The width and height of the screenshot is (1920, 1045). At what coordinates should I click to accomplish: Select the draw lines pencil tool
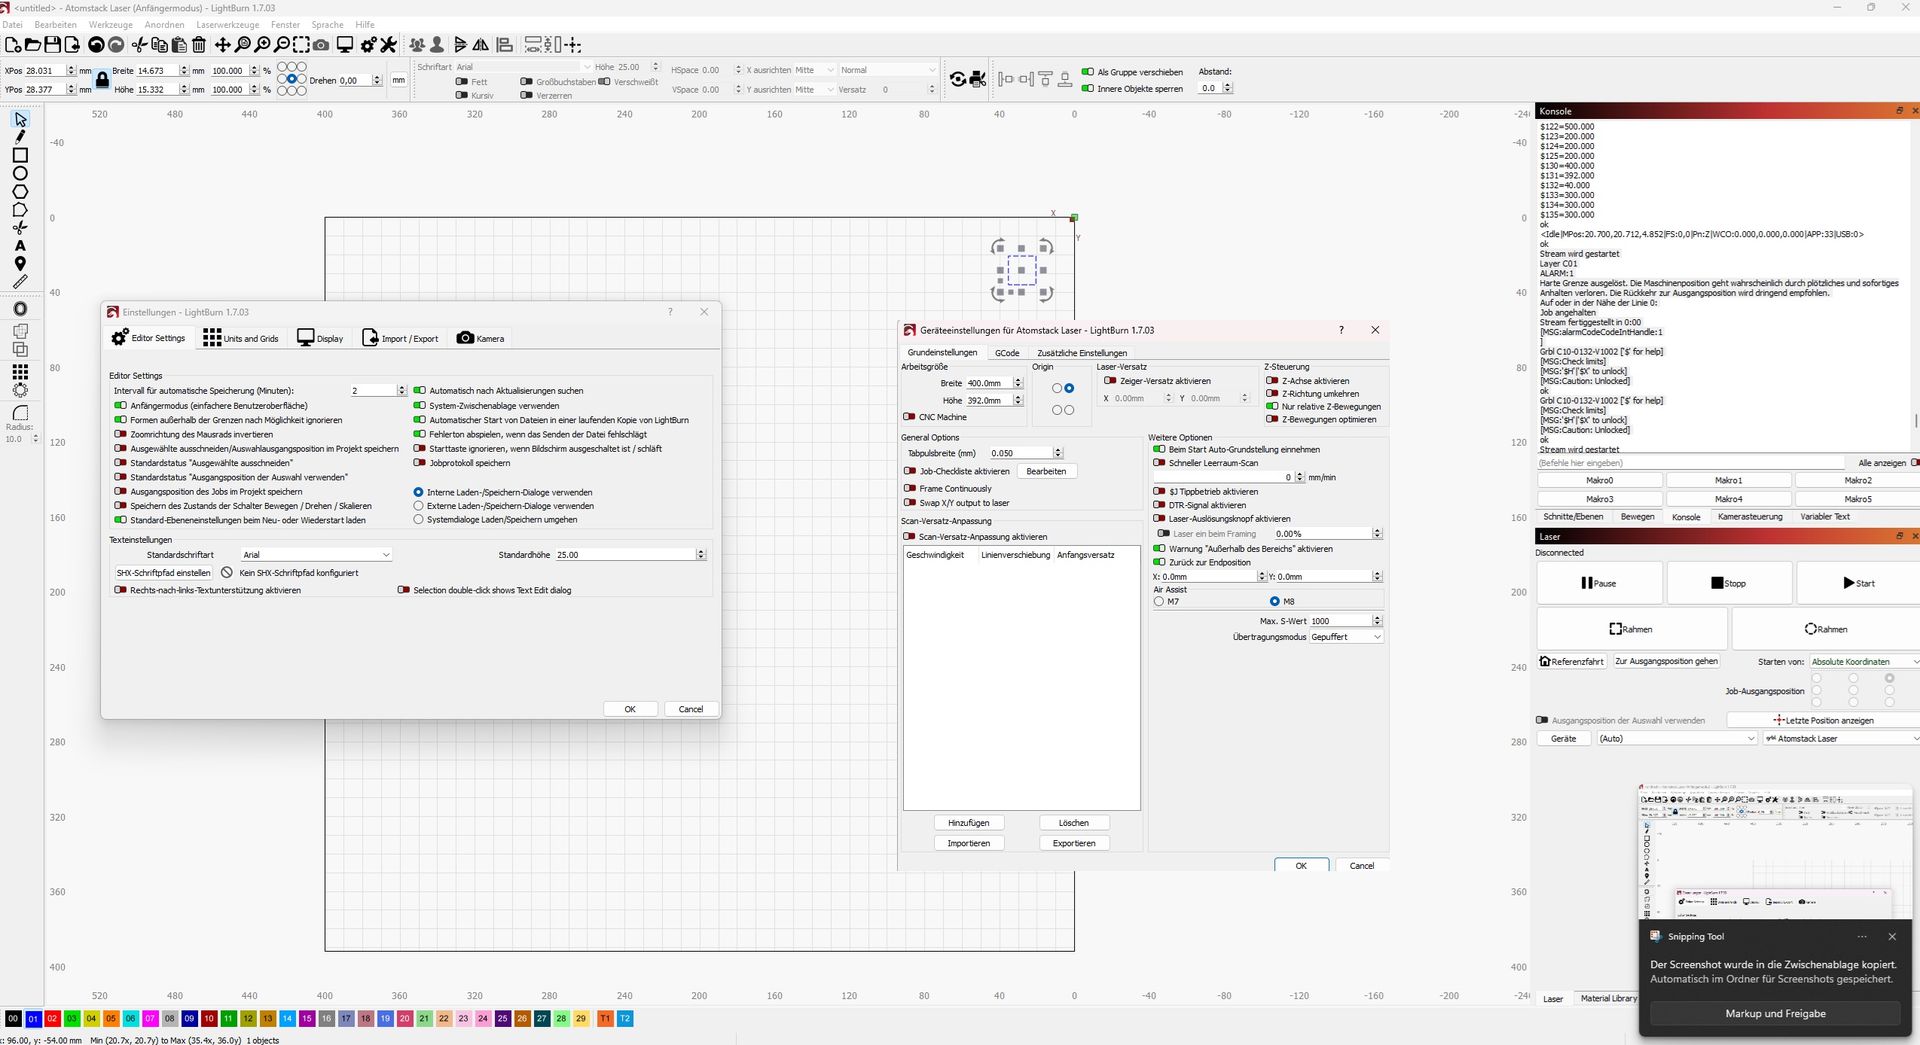tap(20, 137)
